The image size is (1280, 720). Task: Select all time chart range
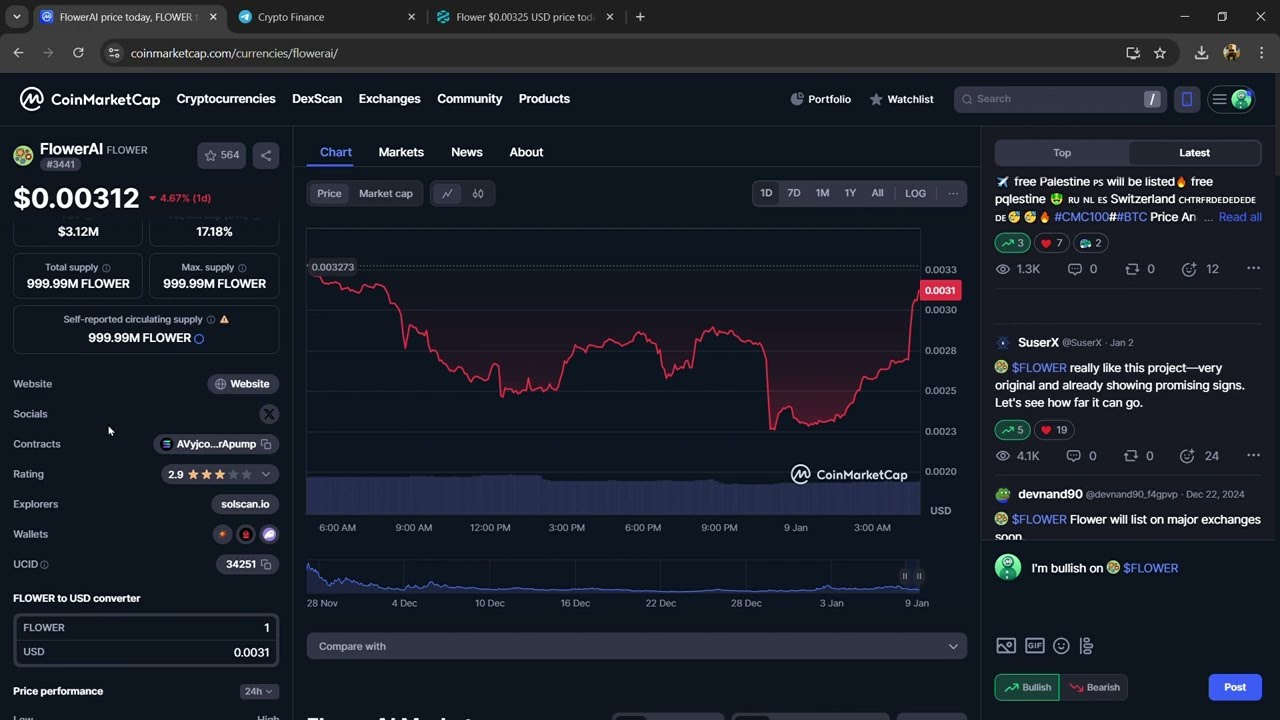click(x=877, y=193)
